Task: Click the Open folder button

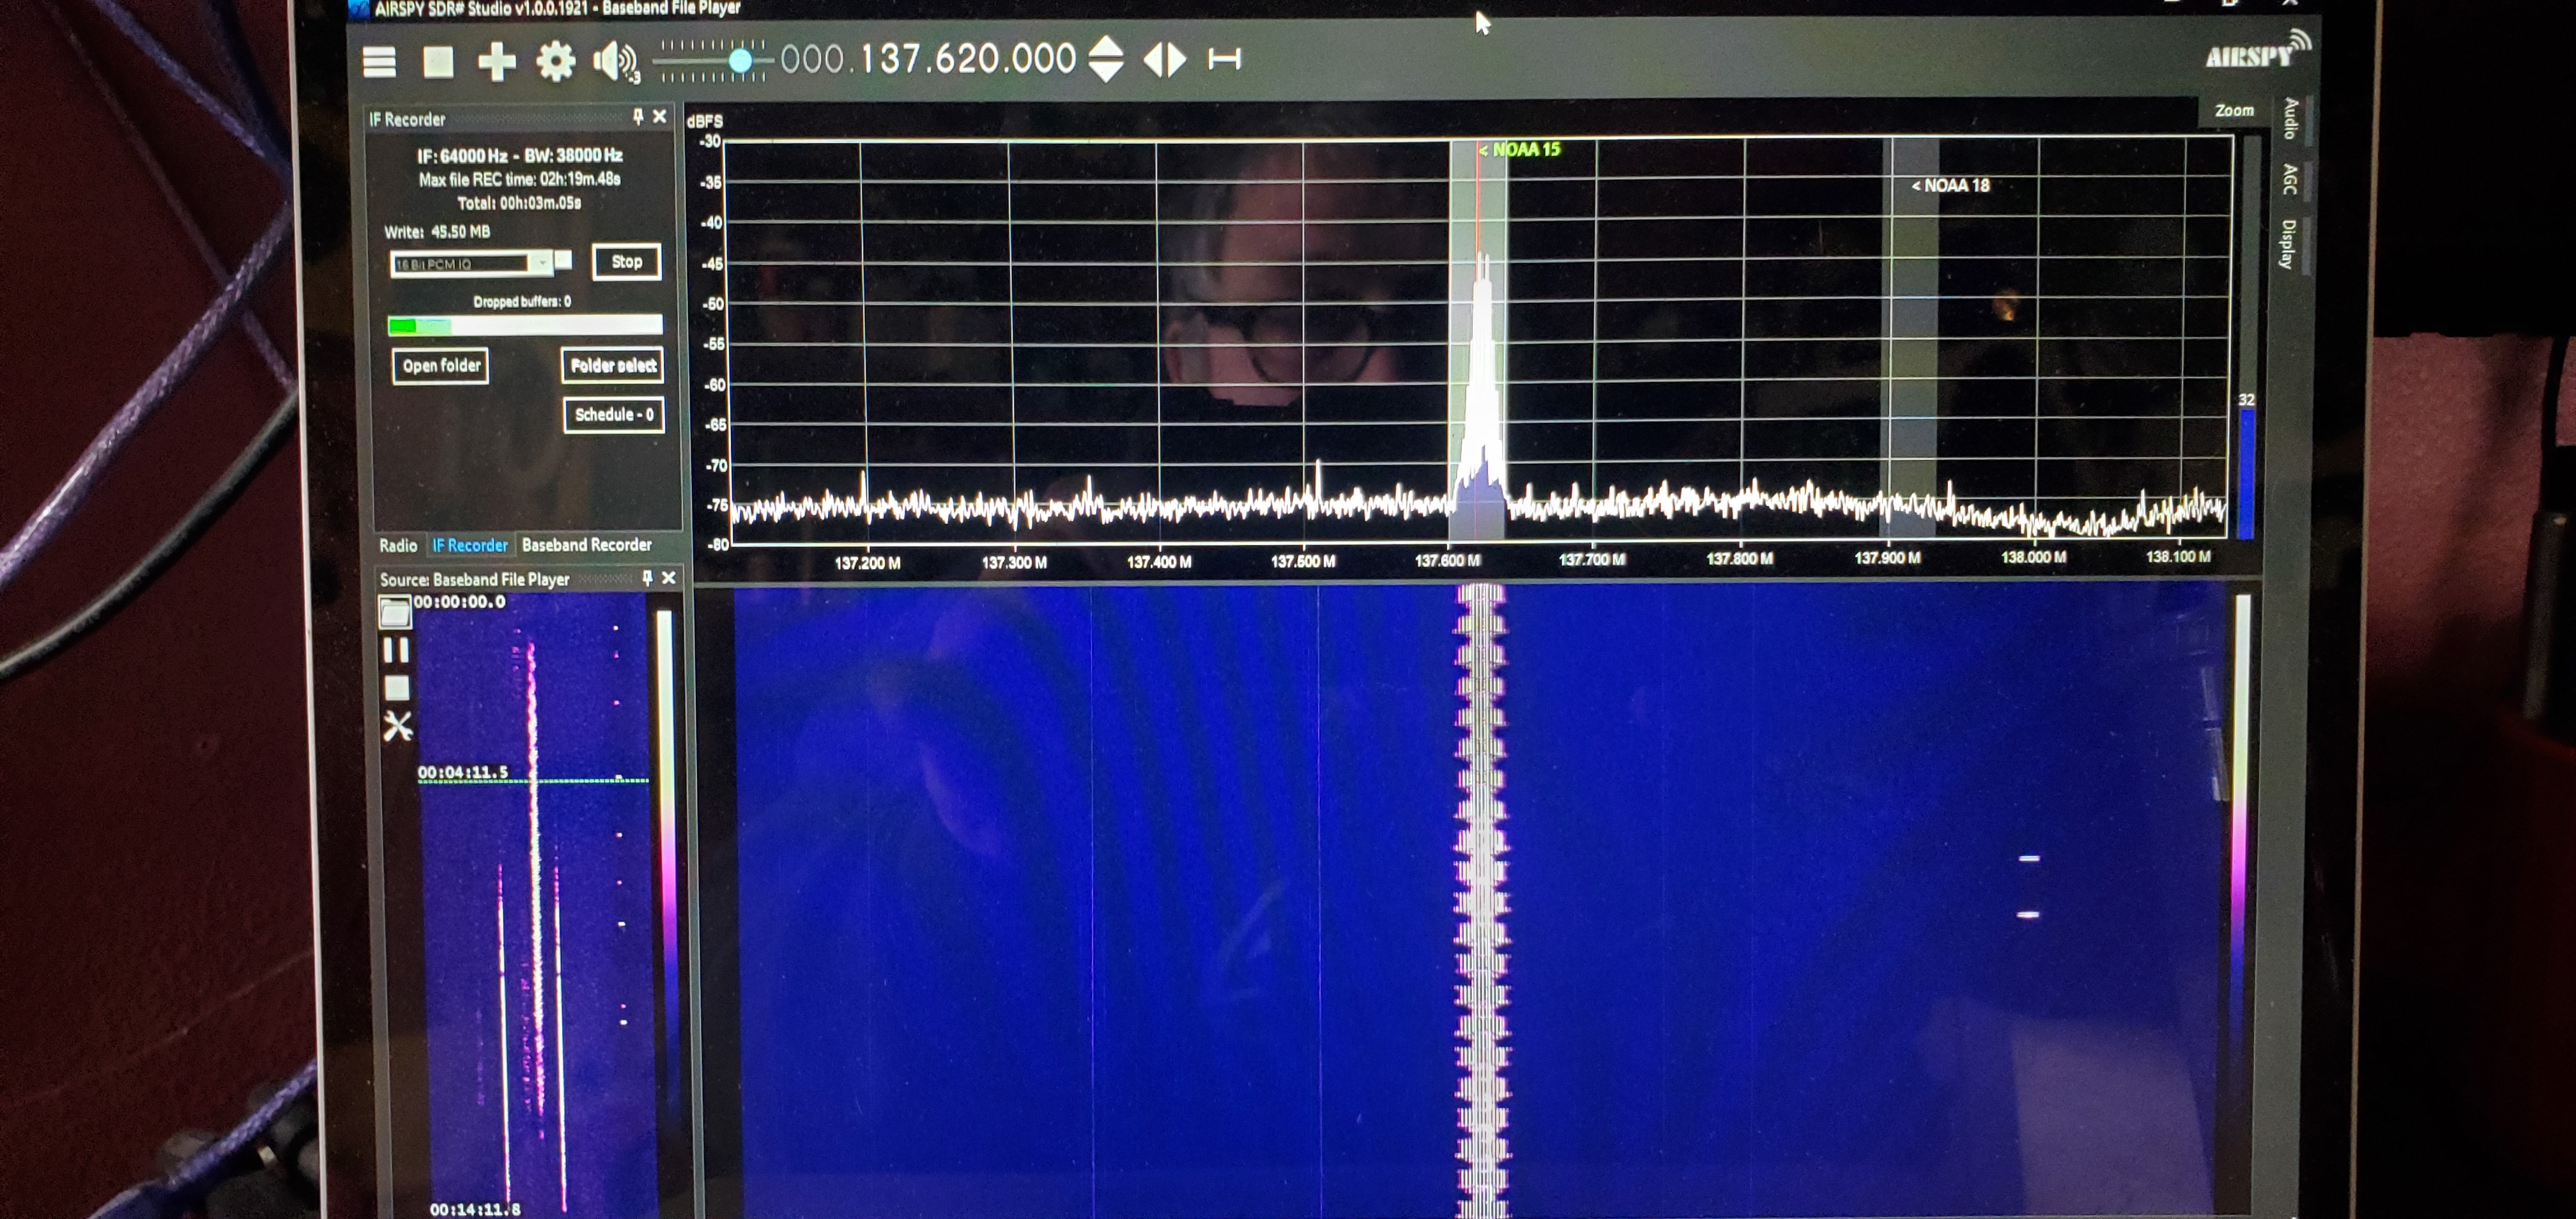Action: click(441, 366)
